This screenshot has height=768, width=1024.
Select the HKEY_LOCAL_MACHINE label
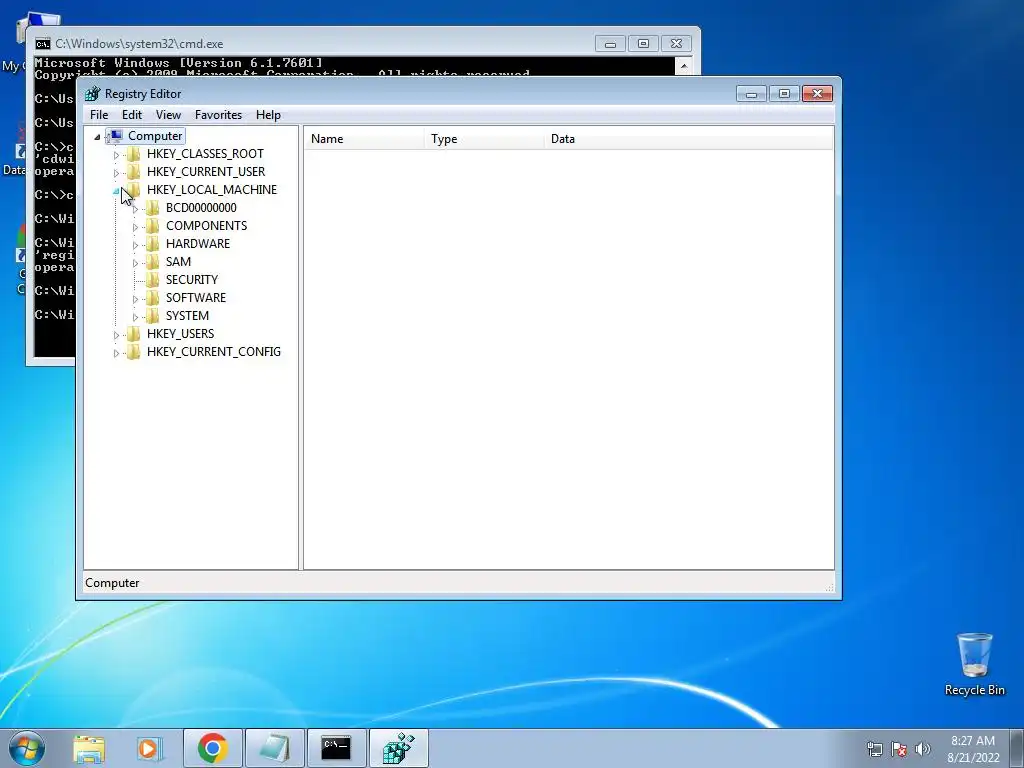(212, 189)
